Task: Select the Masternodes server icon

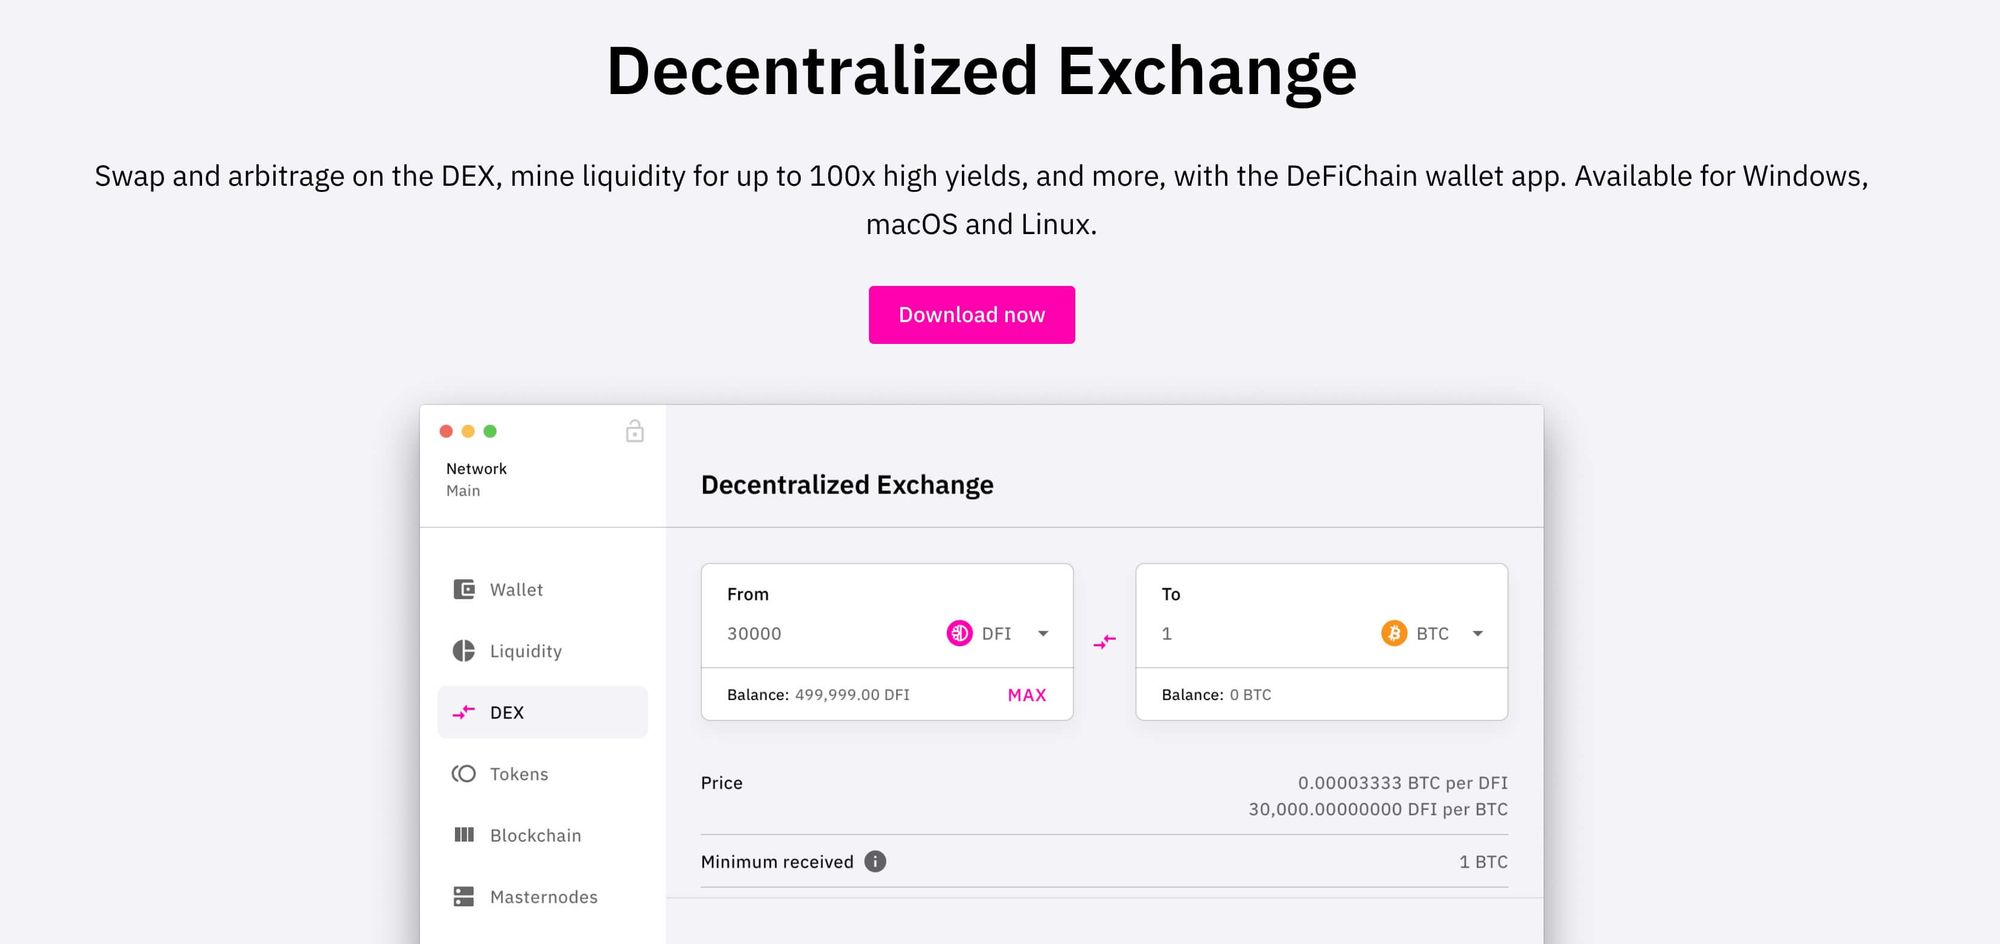Action: pyautogui.click(x=464, y=897)
